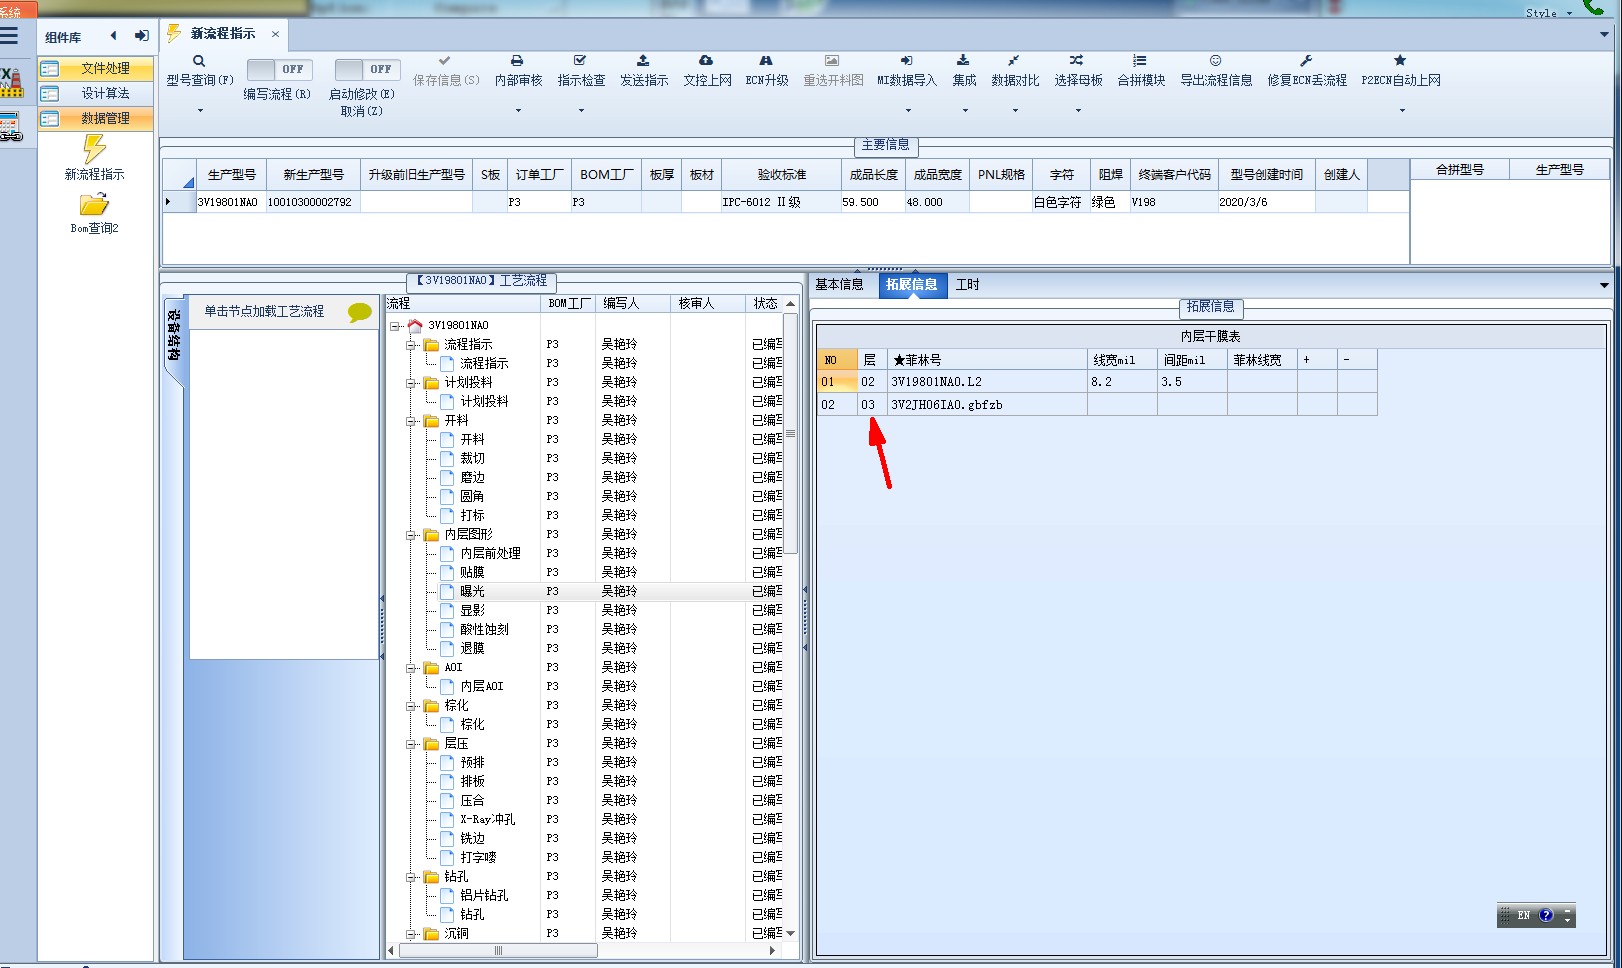Click the tree vertical scrollbar down arrow
This screenshot has height=968, width=1622.
tap(791, 933)
